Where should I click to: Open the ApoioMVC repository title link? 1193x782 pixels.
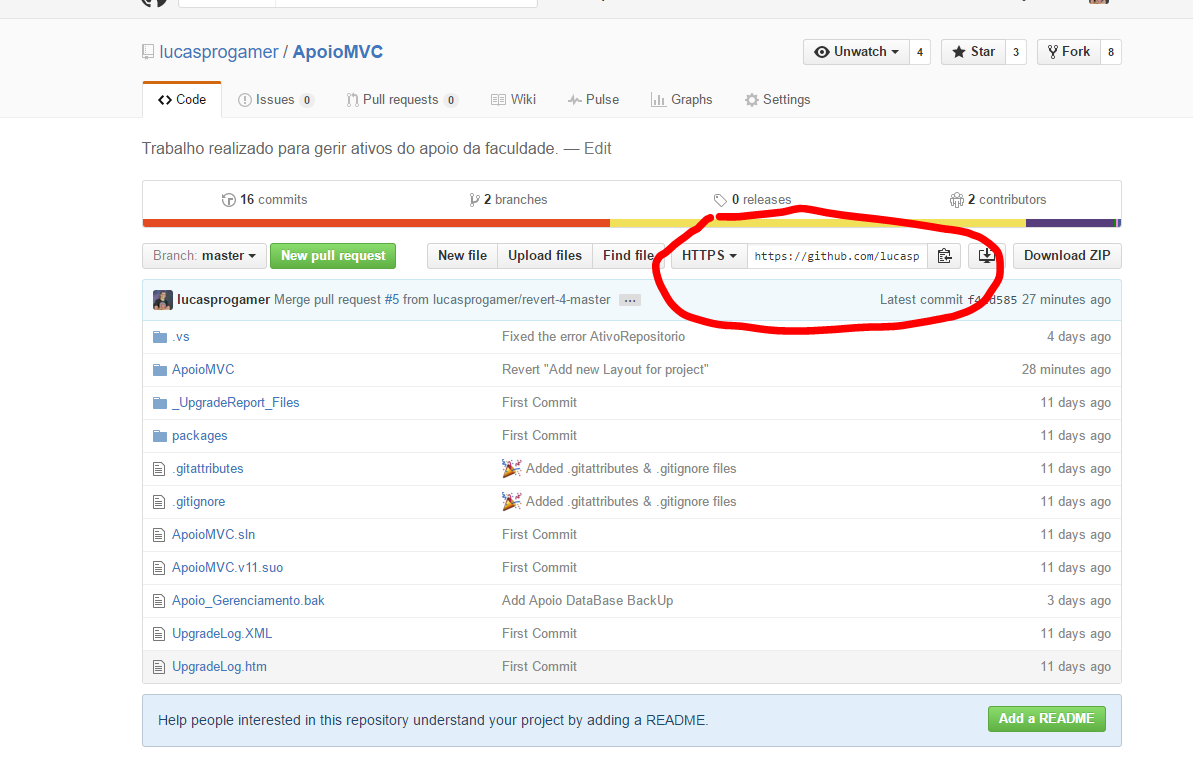(338, 52)
